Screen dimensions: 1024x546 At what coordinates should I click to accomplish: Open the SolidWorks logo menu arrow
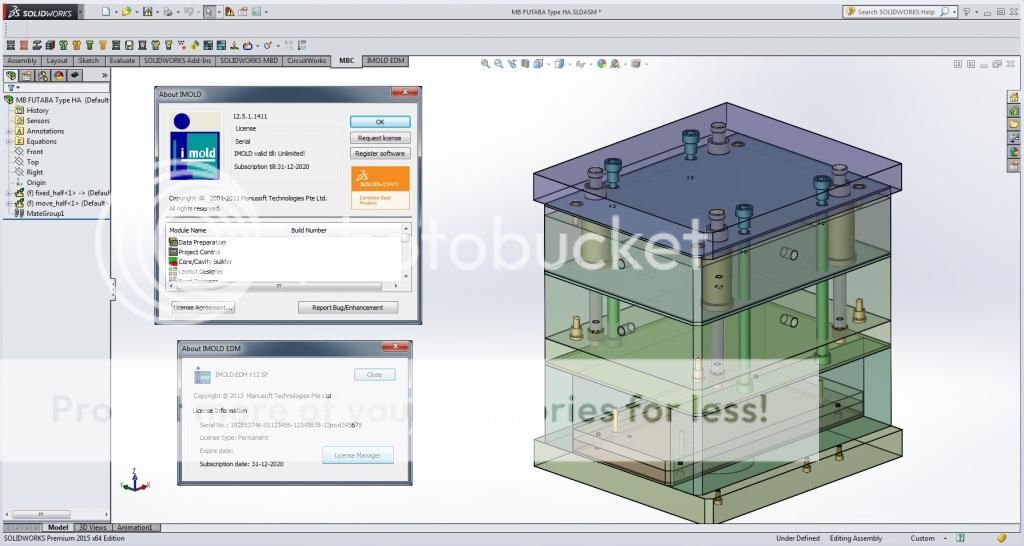pos(81,12)
